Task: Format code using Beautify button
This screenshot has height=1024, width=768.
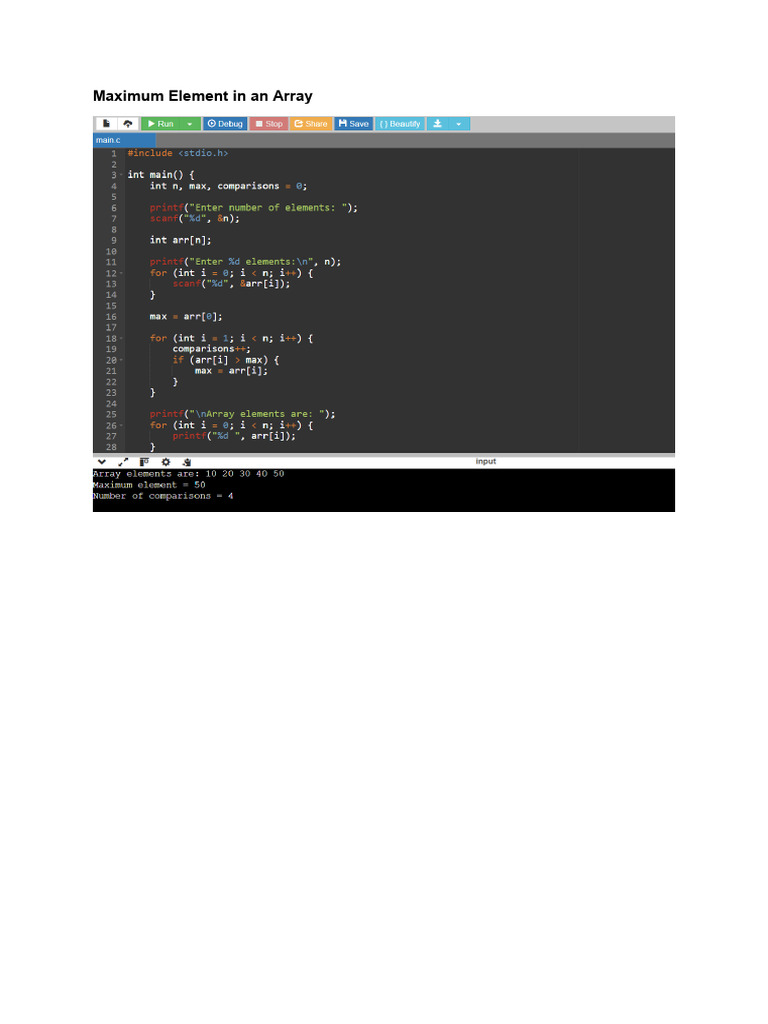Action: pos(400,123)
